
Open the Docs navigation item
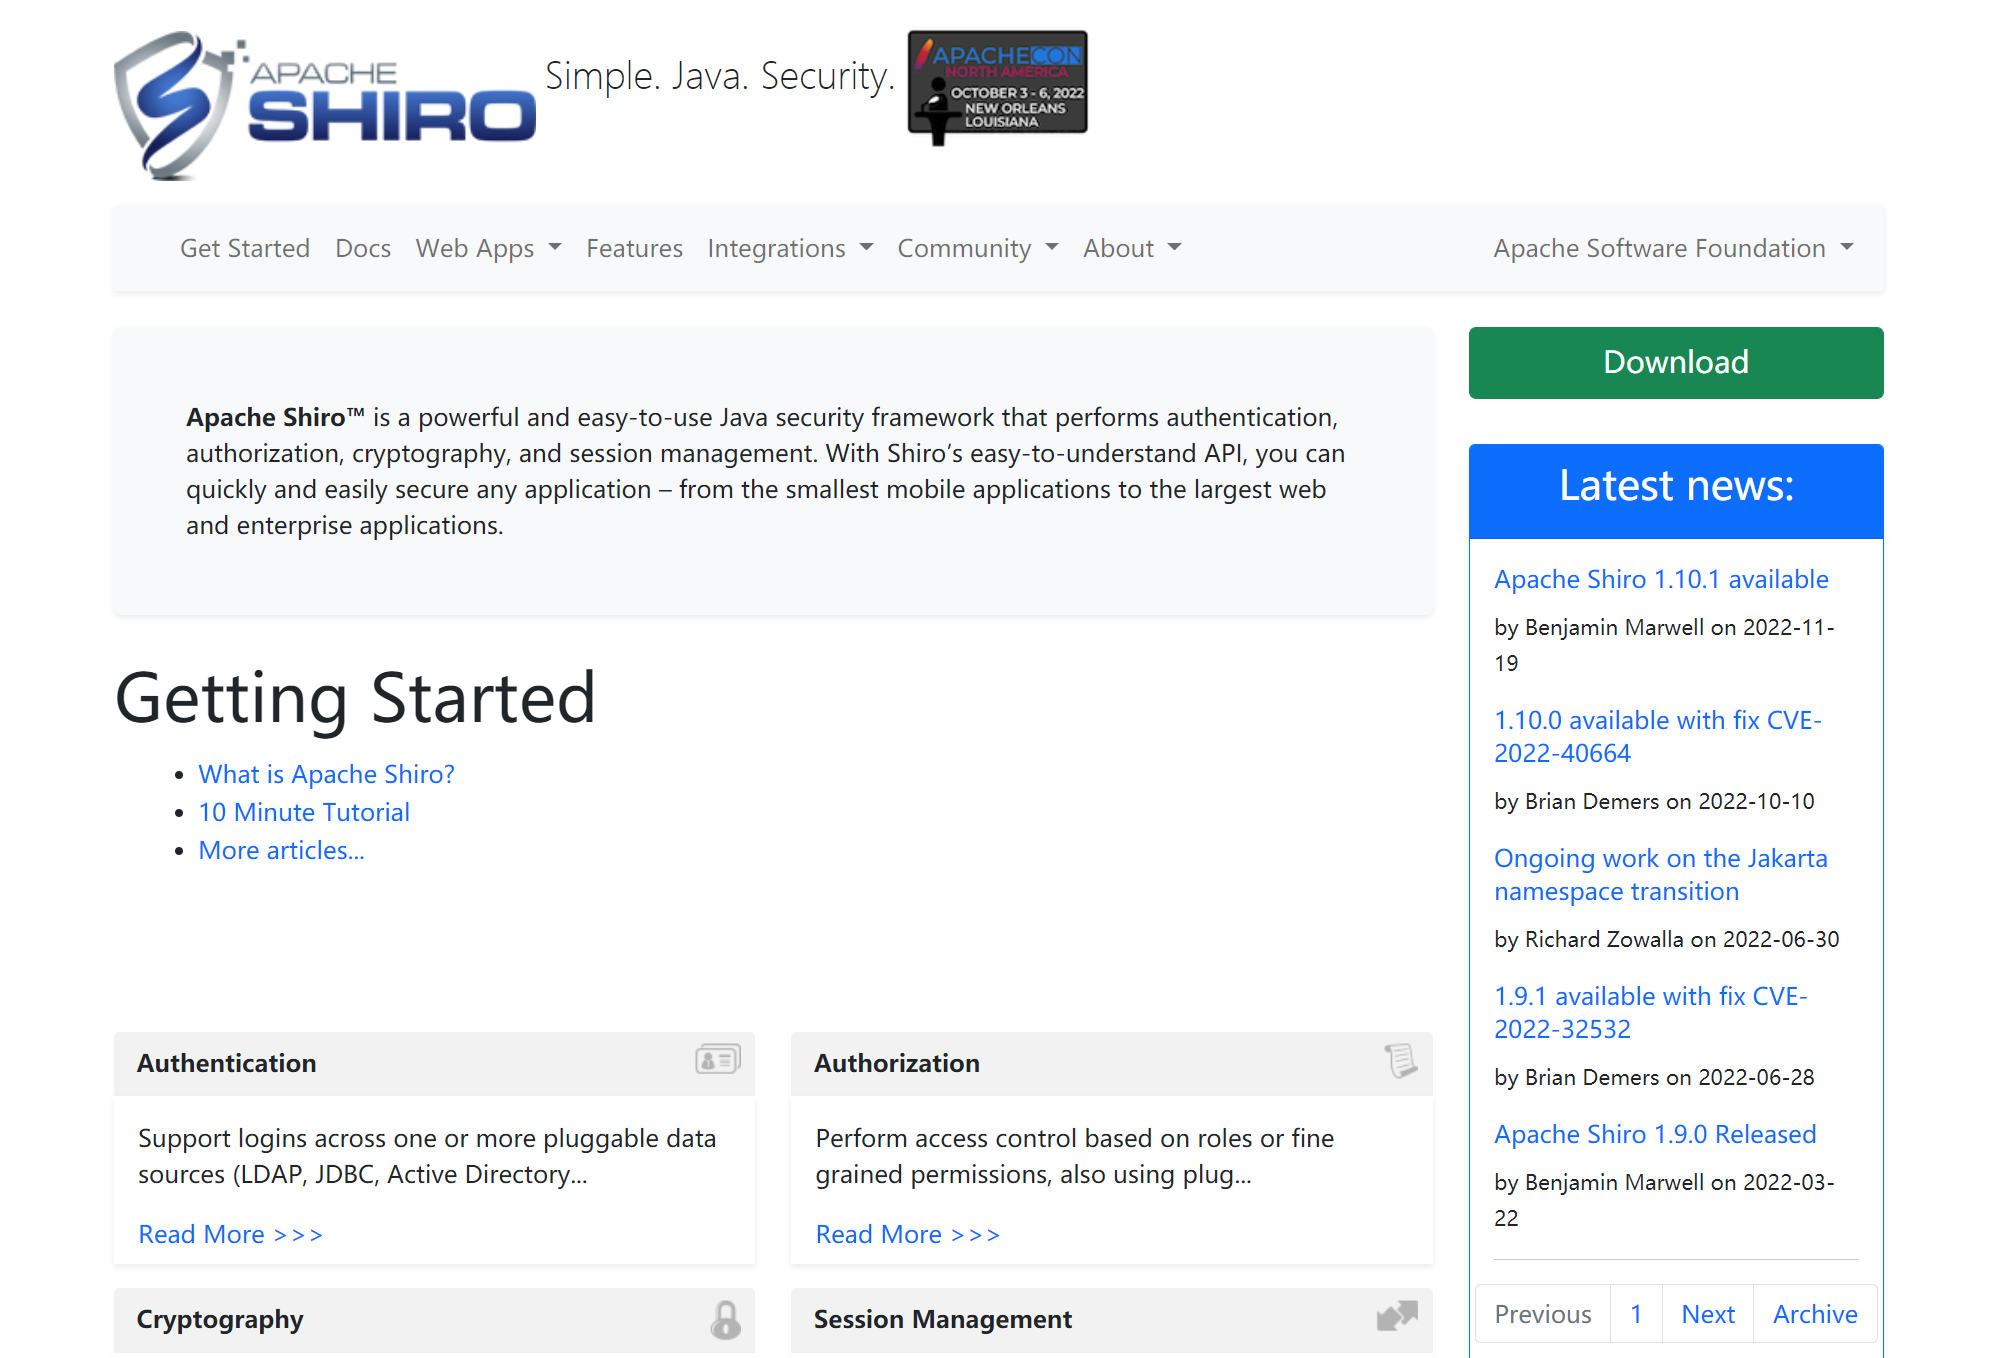(x=363, y=248)
